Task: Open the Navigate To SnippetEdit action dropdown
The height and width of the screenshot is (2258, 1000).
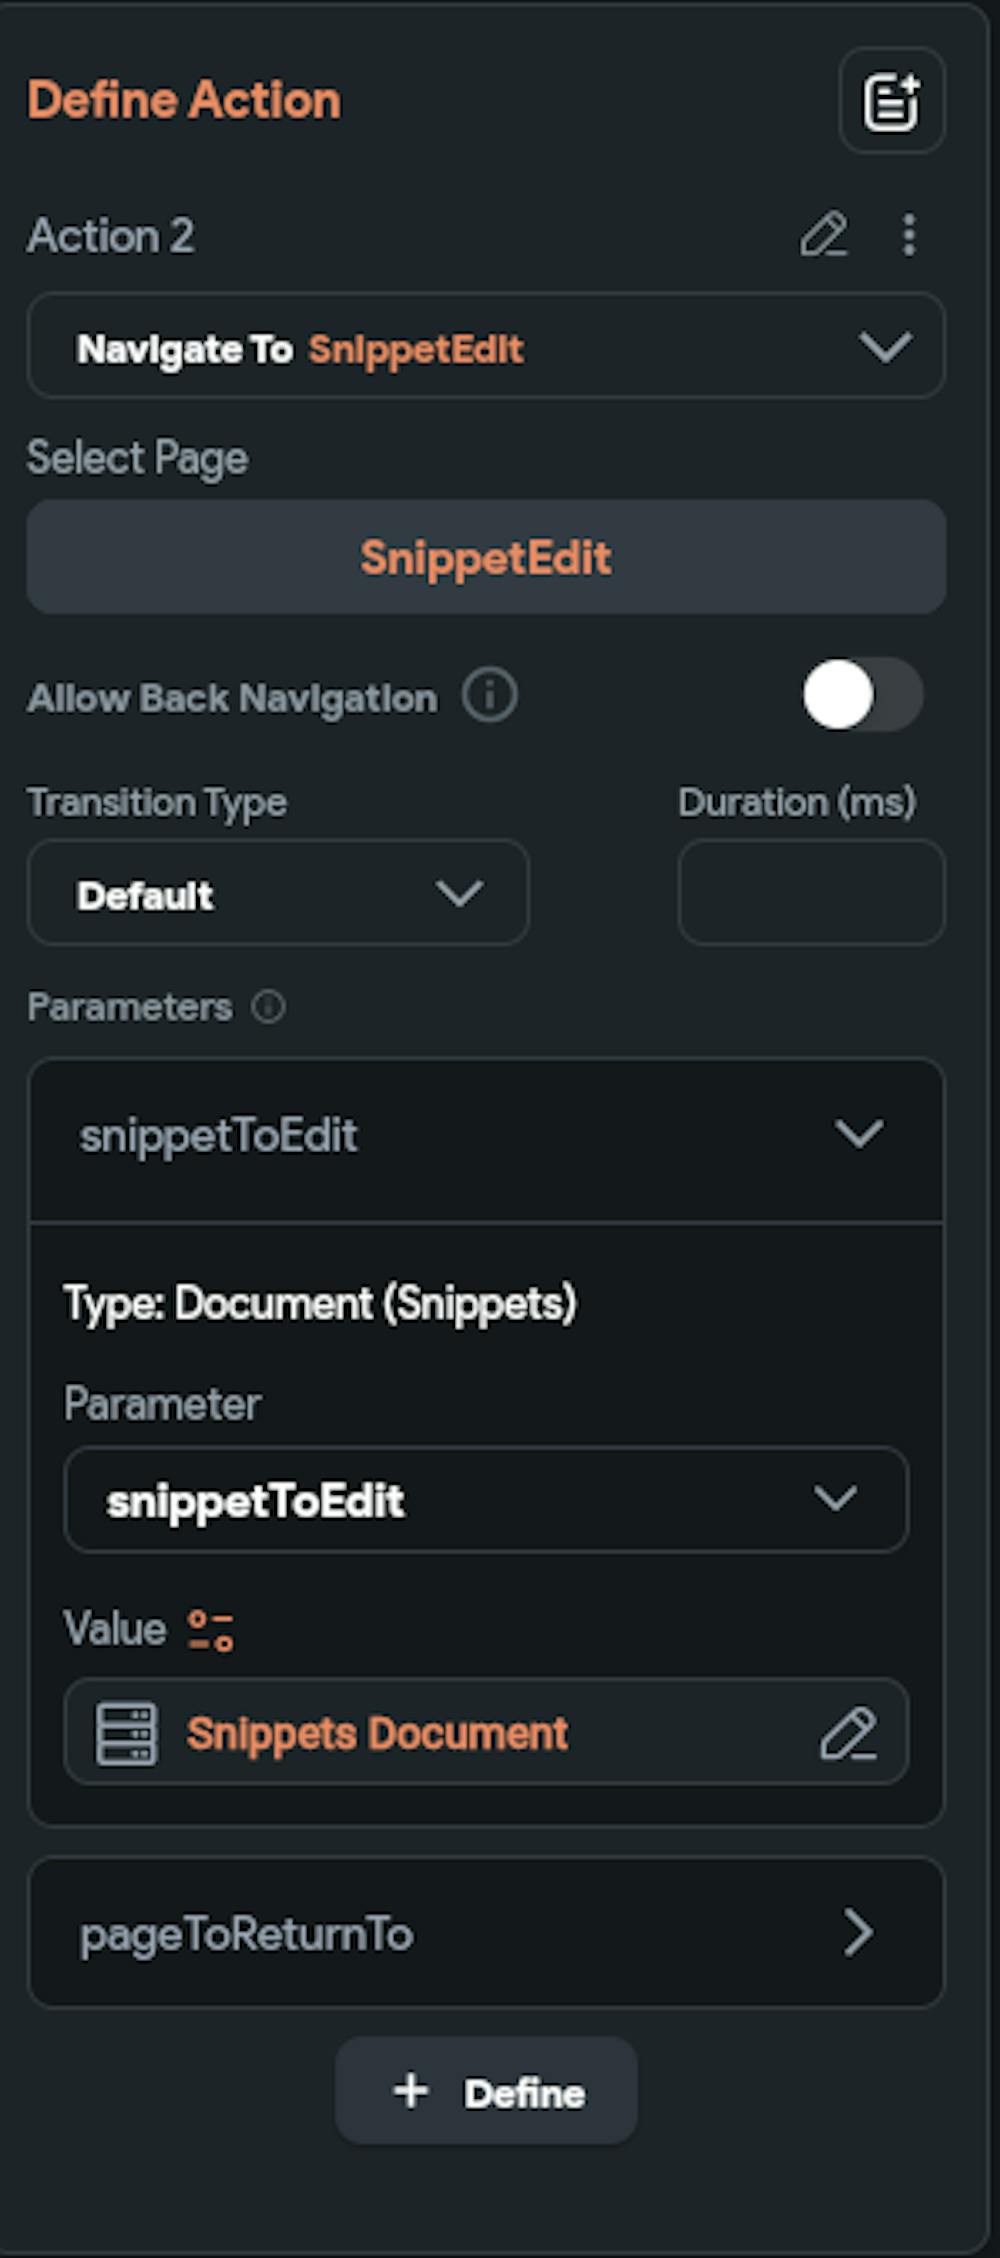Action: tap(486, 347)
